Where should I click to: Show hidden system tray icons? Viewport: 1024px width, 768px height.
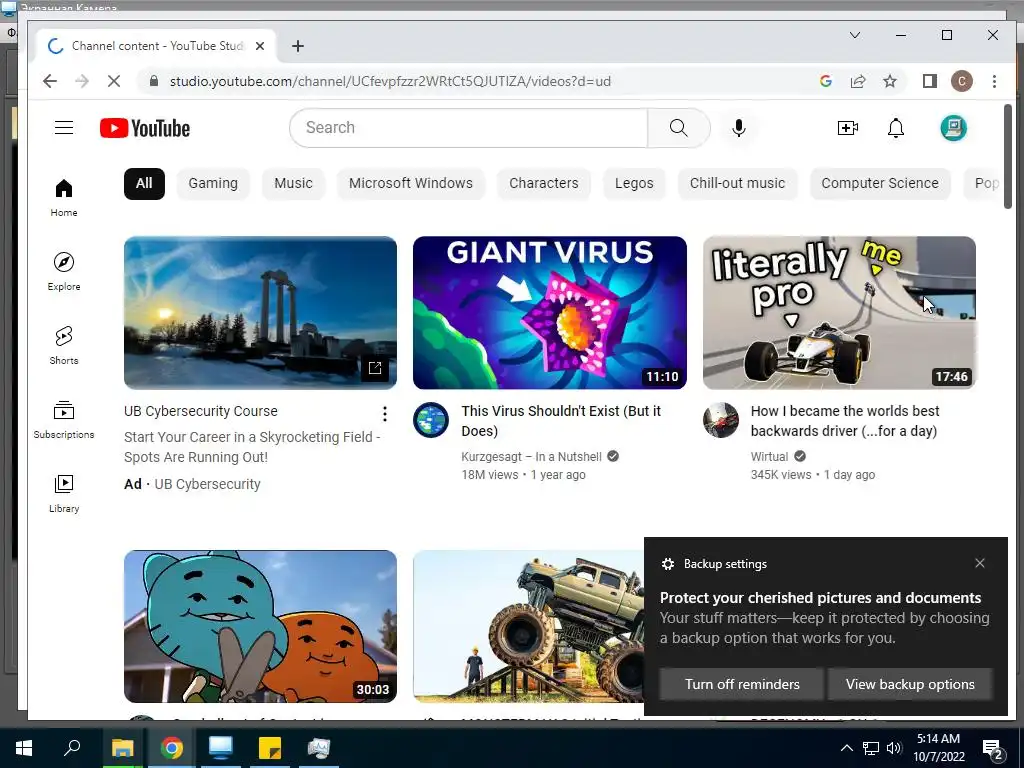tap(846, 748)
